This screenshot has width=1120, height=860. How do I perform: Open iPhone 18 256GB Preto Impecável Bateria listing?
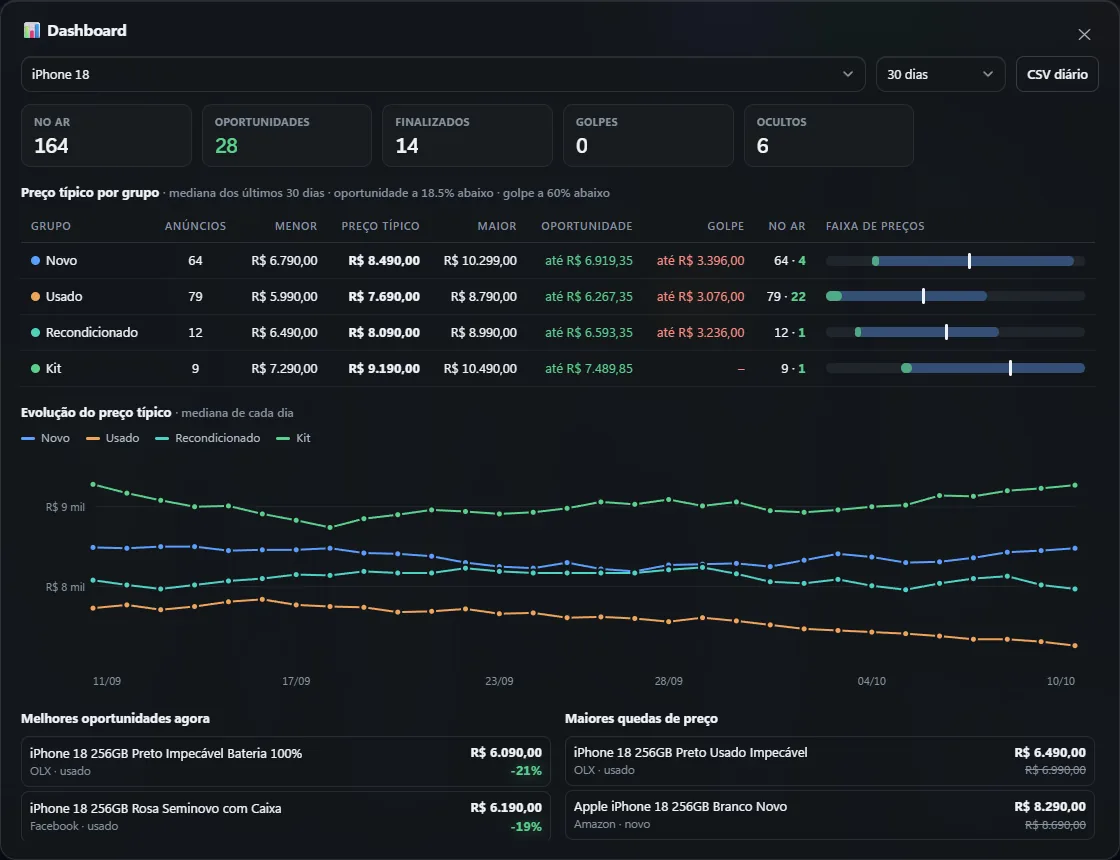pos(286,761)
